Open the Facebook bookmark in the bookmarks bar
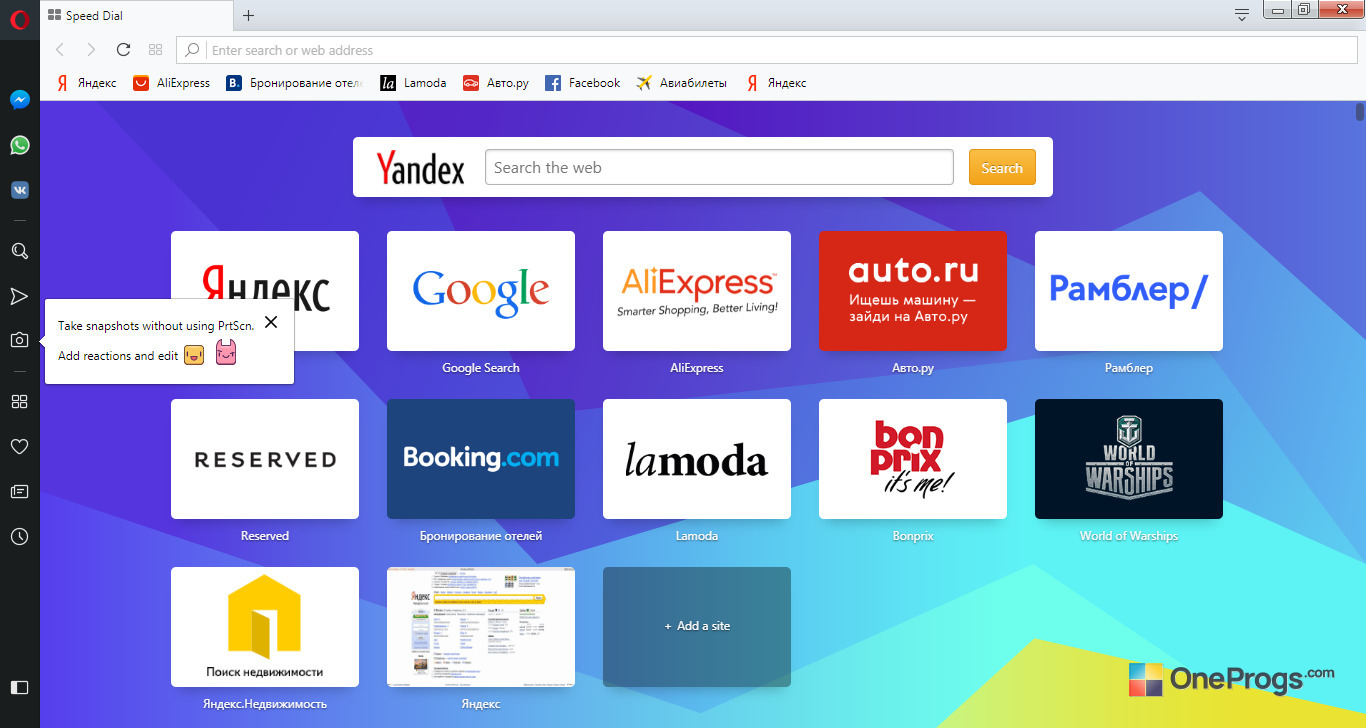The height and width of the screenshot is (728, 1366). (583, 83)
